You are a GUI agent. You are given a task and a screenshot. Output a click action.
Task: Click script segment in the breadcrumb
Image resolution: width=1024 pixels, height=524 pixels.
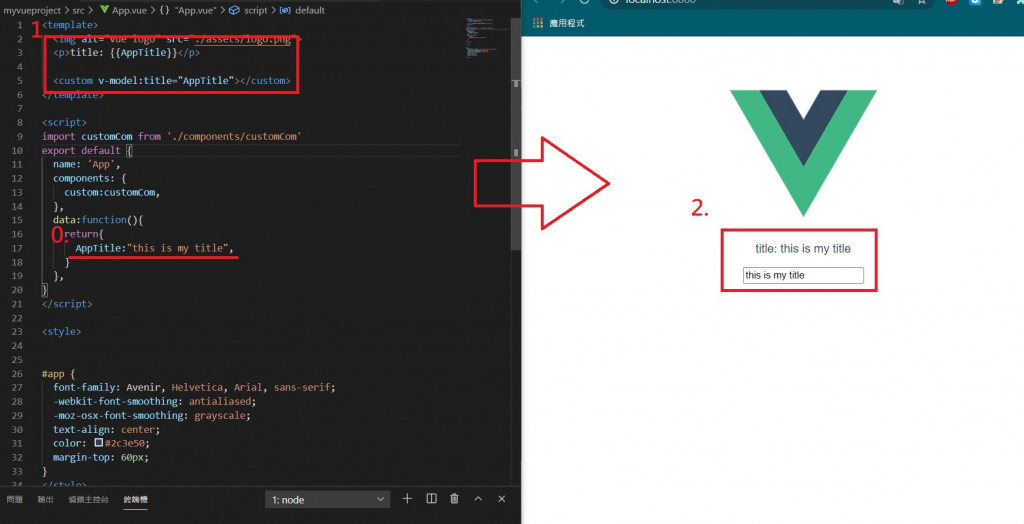click(255, 10)
